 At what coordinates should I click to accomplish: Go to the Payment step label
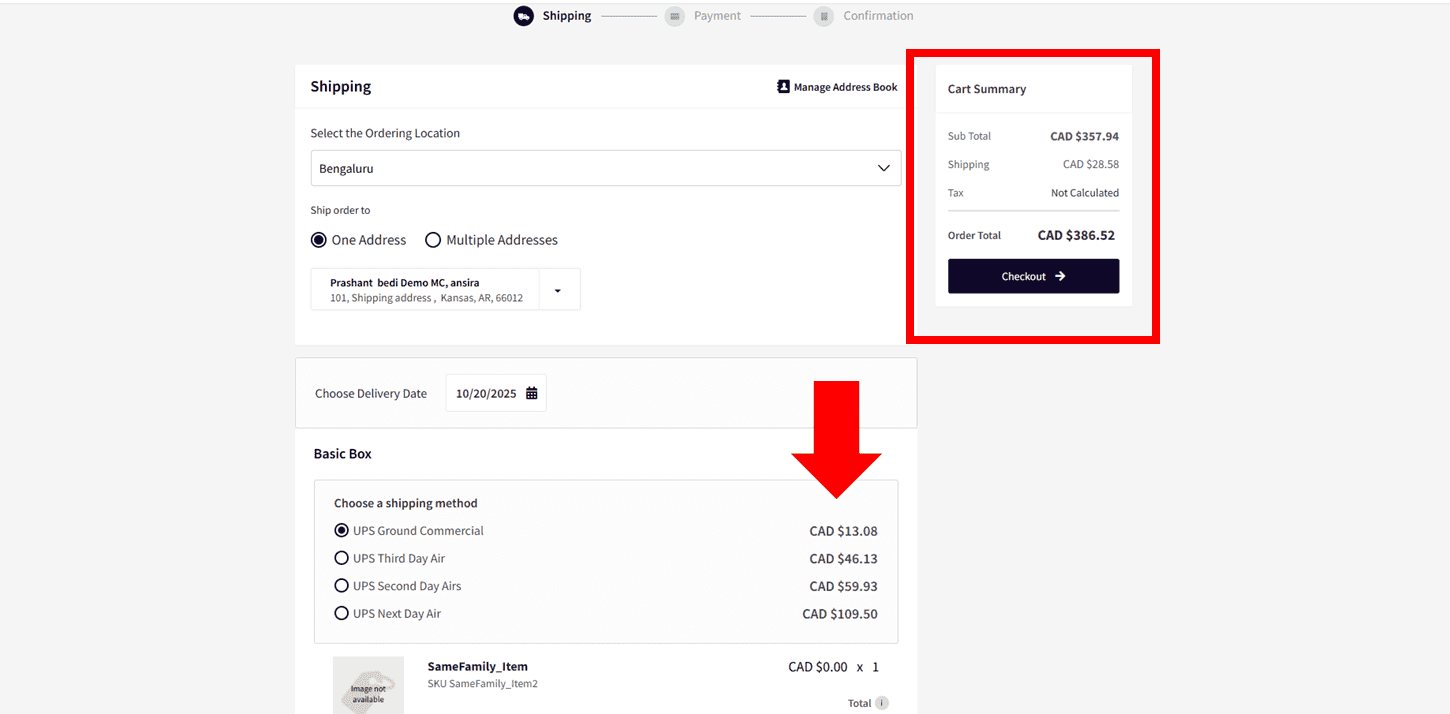point(717,16)
